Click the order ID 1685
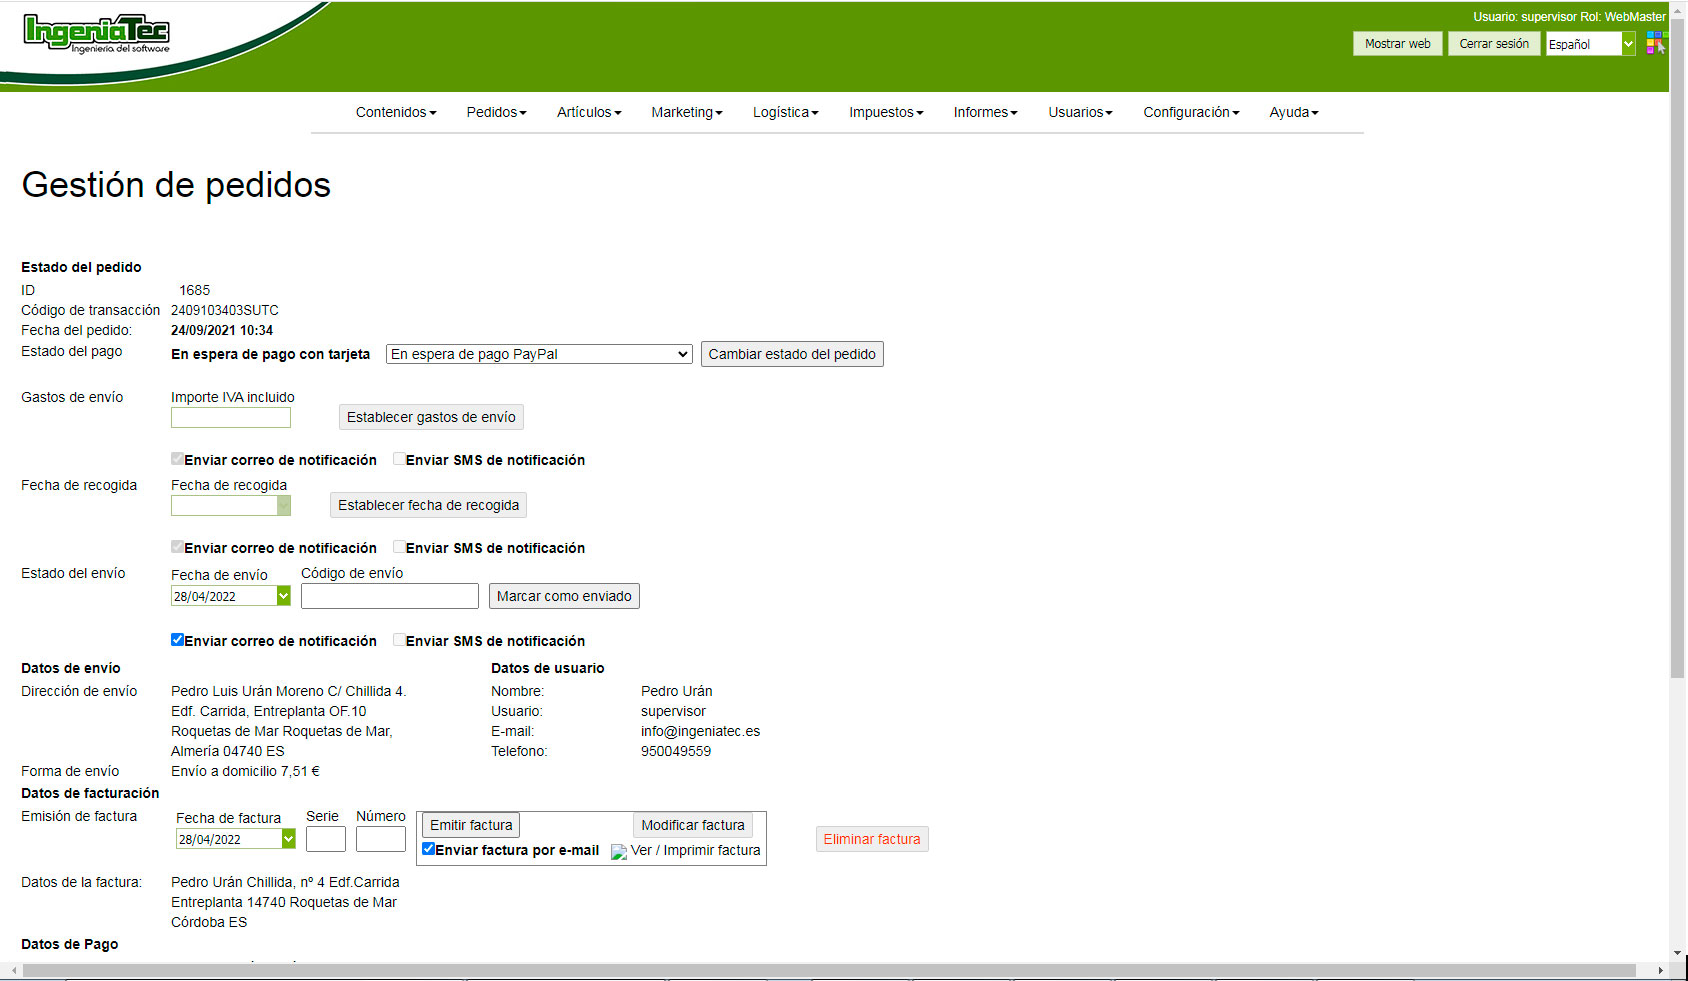1688x981 pixels. click(x=195, y=290)
